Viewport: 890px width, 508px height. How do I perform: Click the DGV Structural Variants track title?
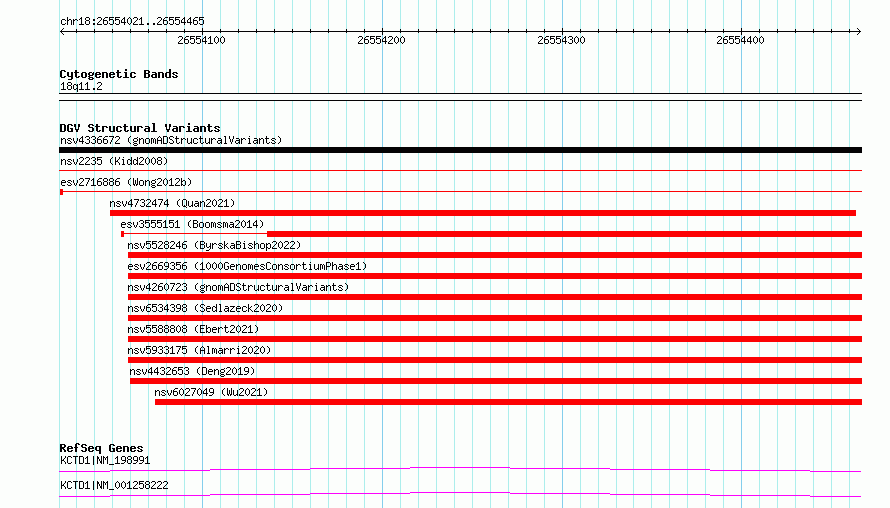(140, 128)
